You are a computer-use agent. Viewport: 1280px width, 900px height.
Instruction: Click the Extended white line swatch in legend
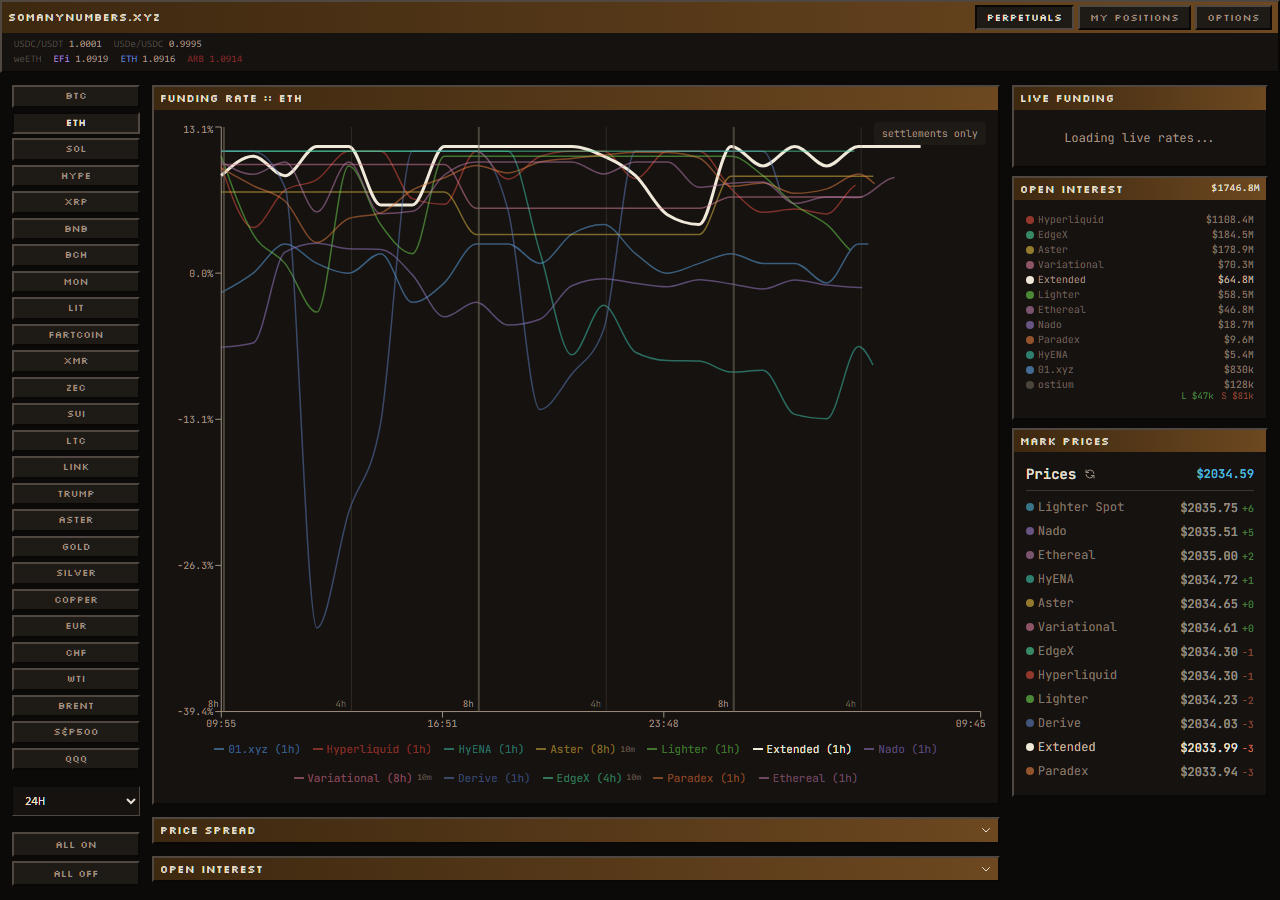(758, 749)
